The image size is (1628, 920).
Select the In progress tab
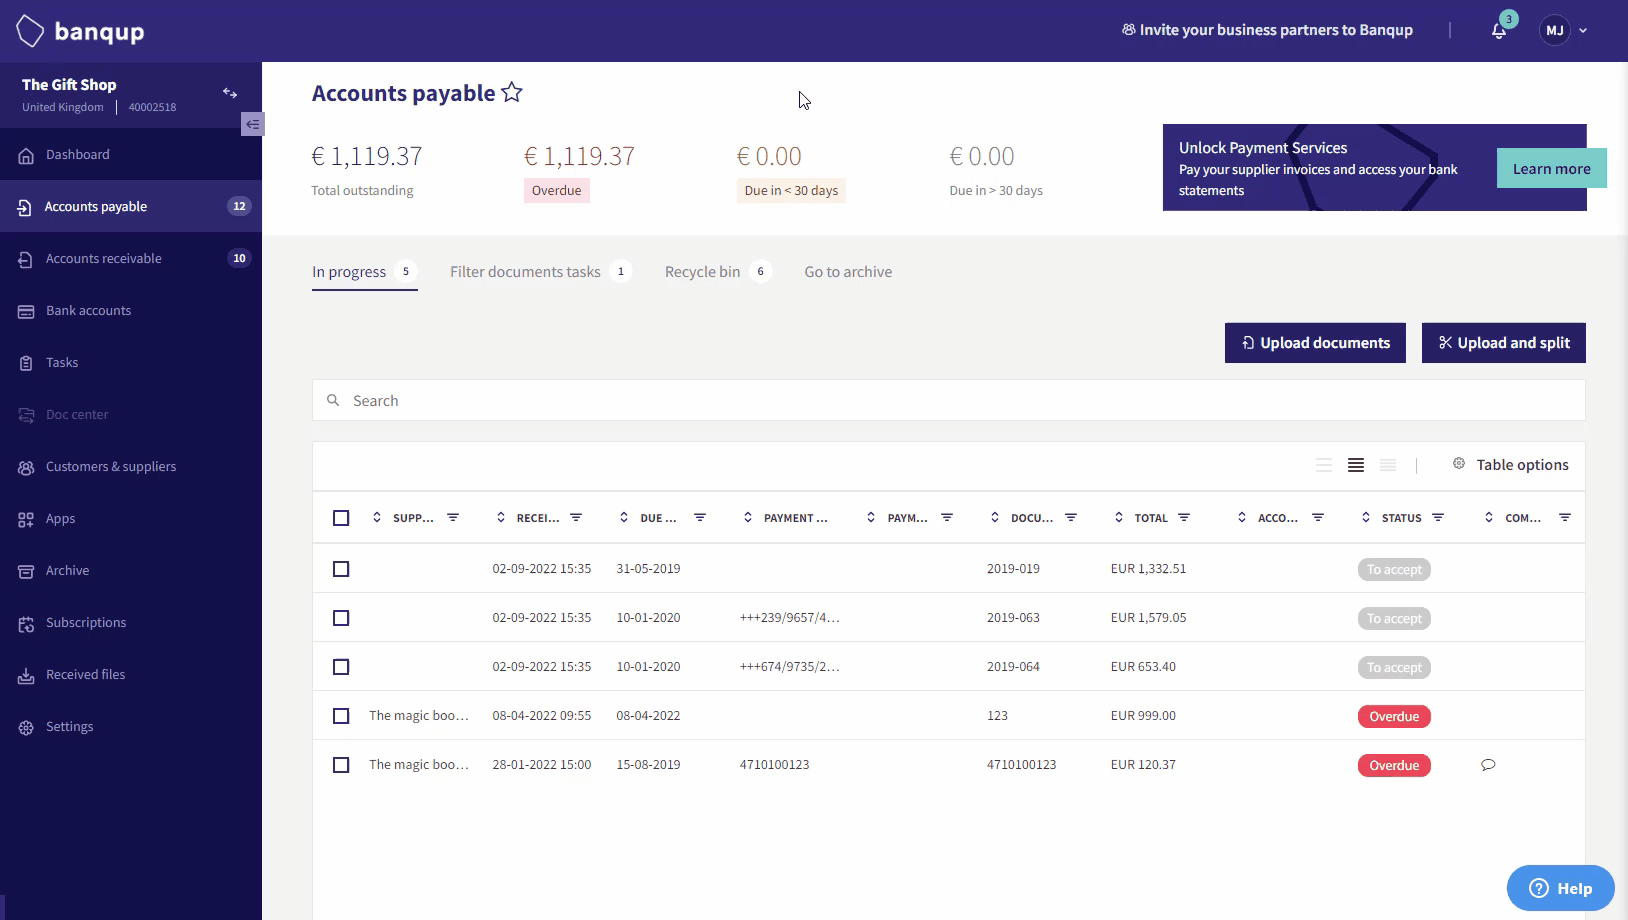tap(364, 272)
